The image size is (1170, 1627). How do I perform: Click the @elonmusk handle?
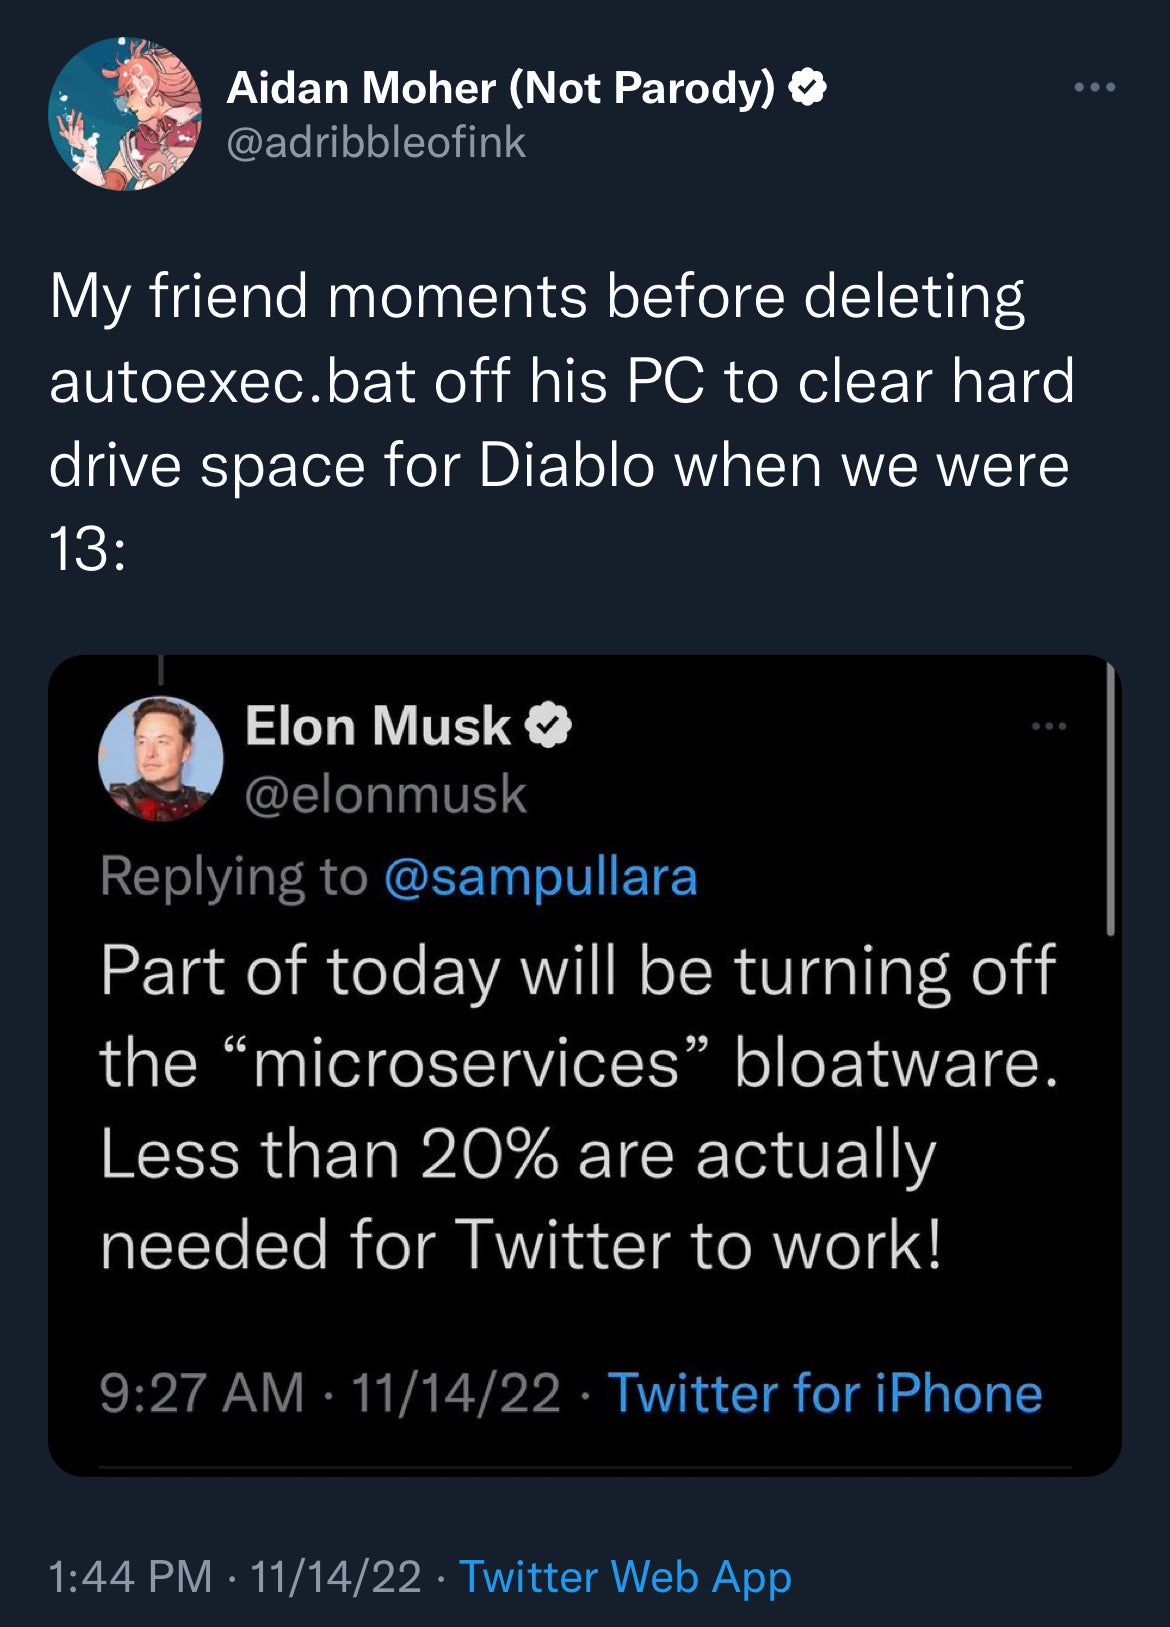point(385,794)
